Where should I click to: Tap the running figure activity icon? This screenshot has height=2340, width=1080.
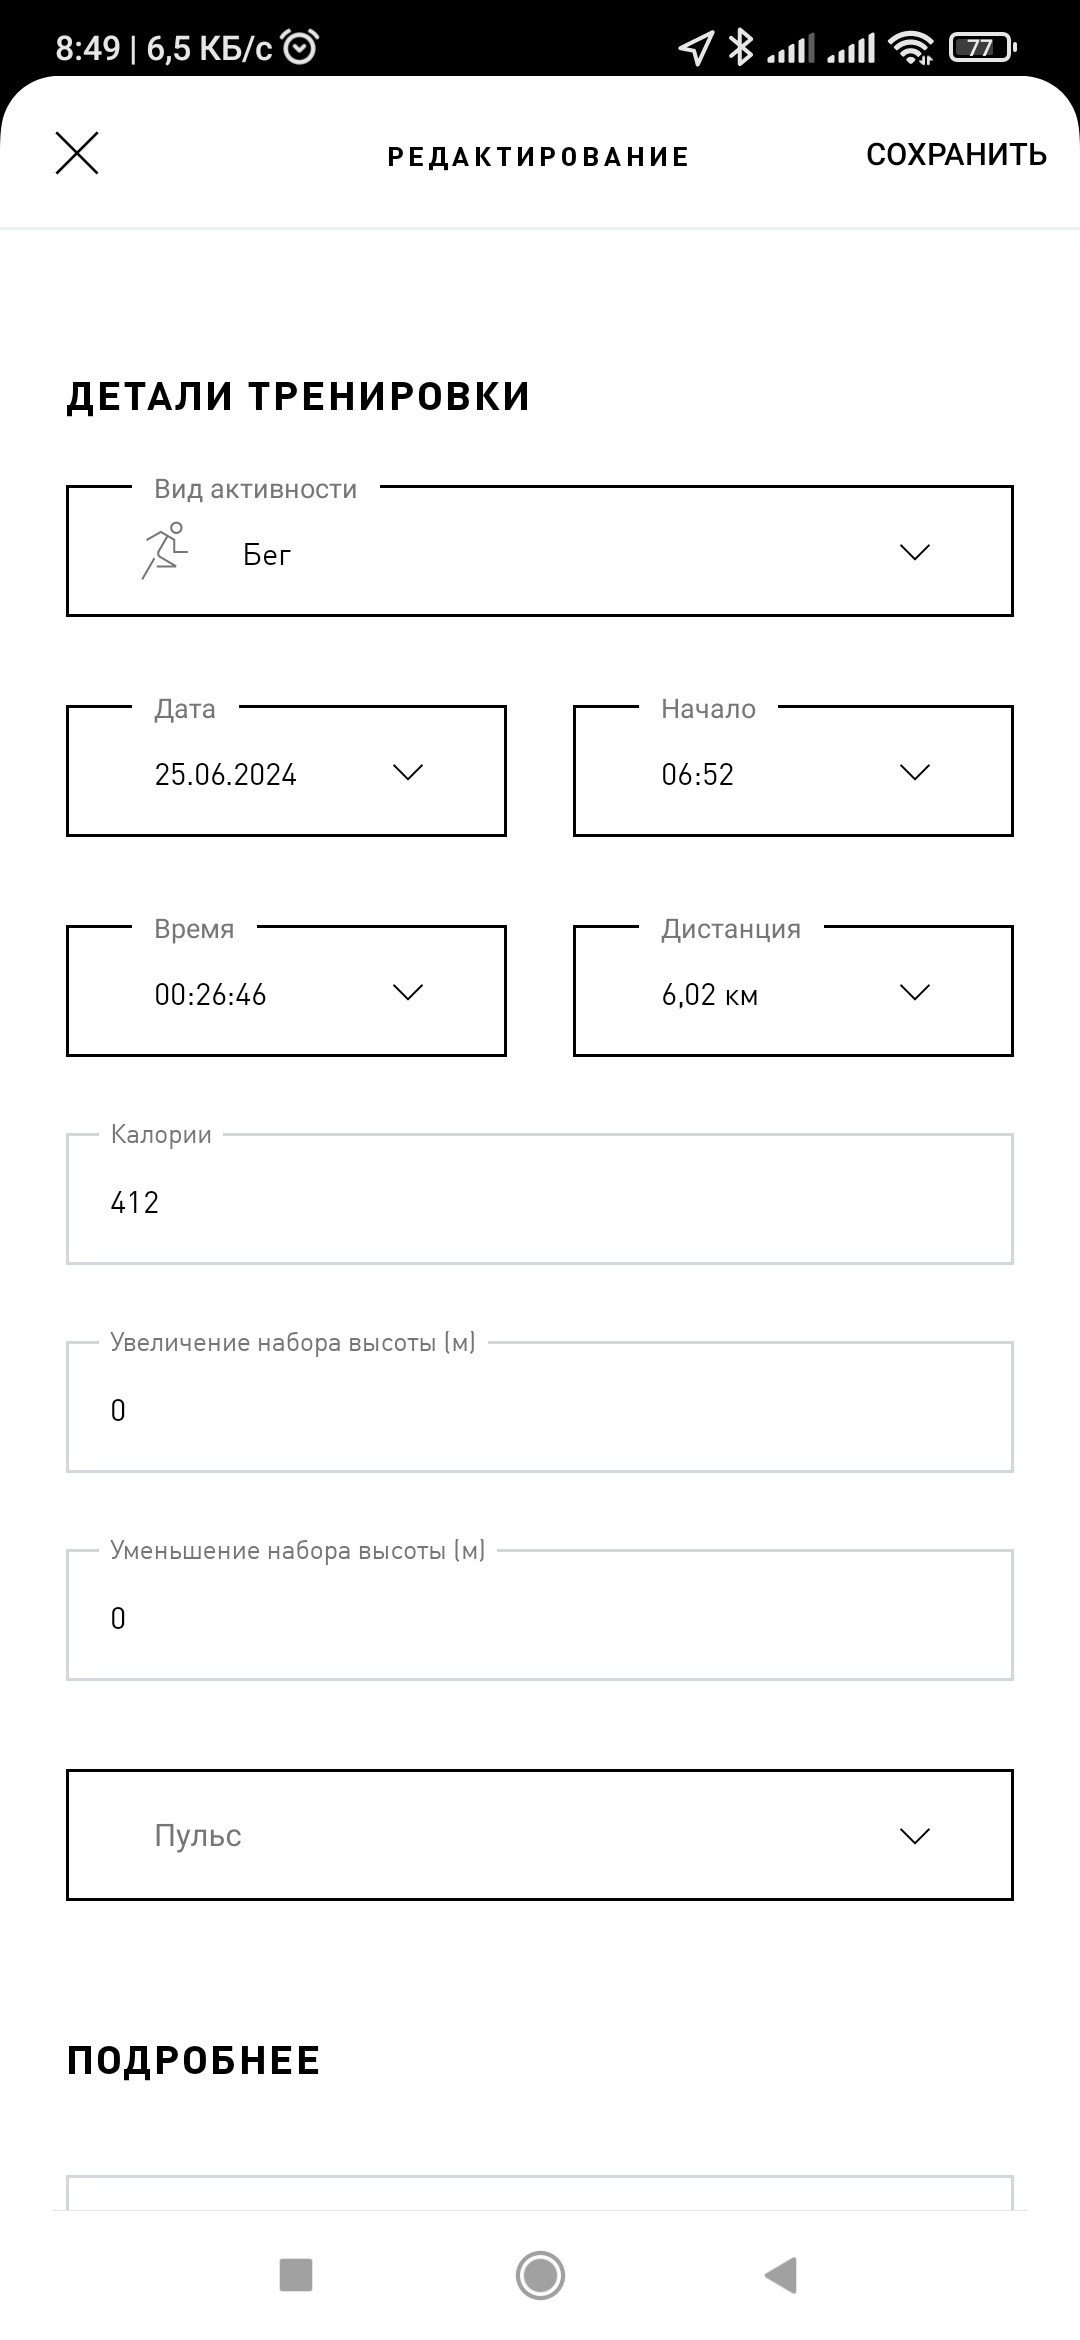click(x=165, y=551)
